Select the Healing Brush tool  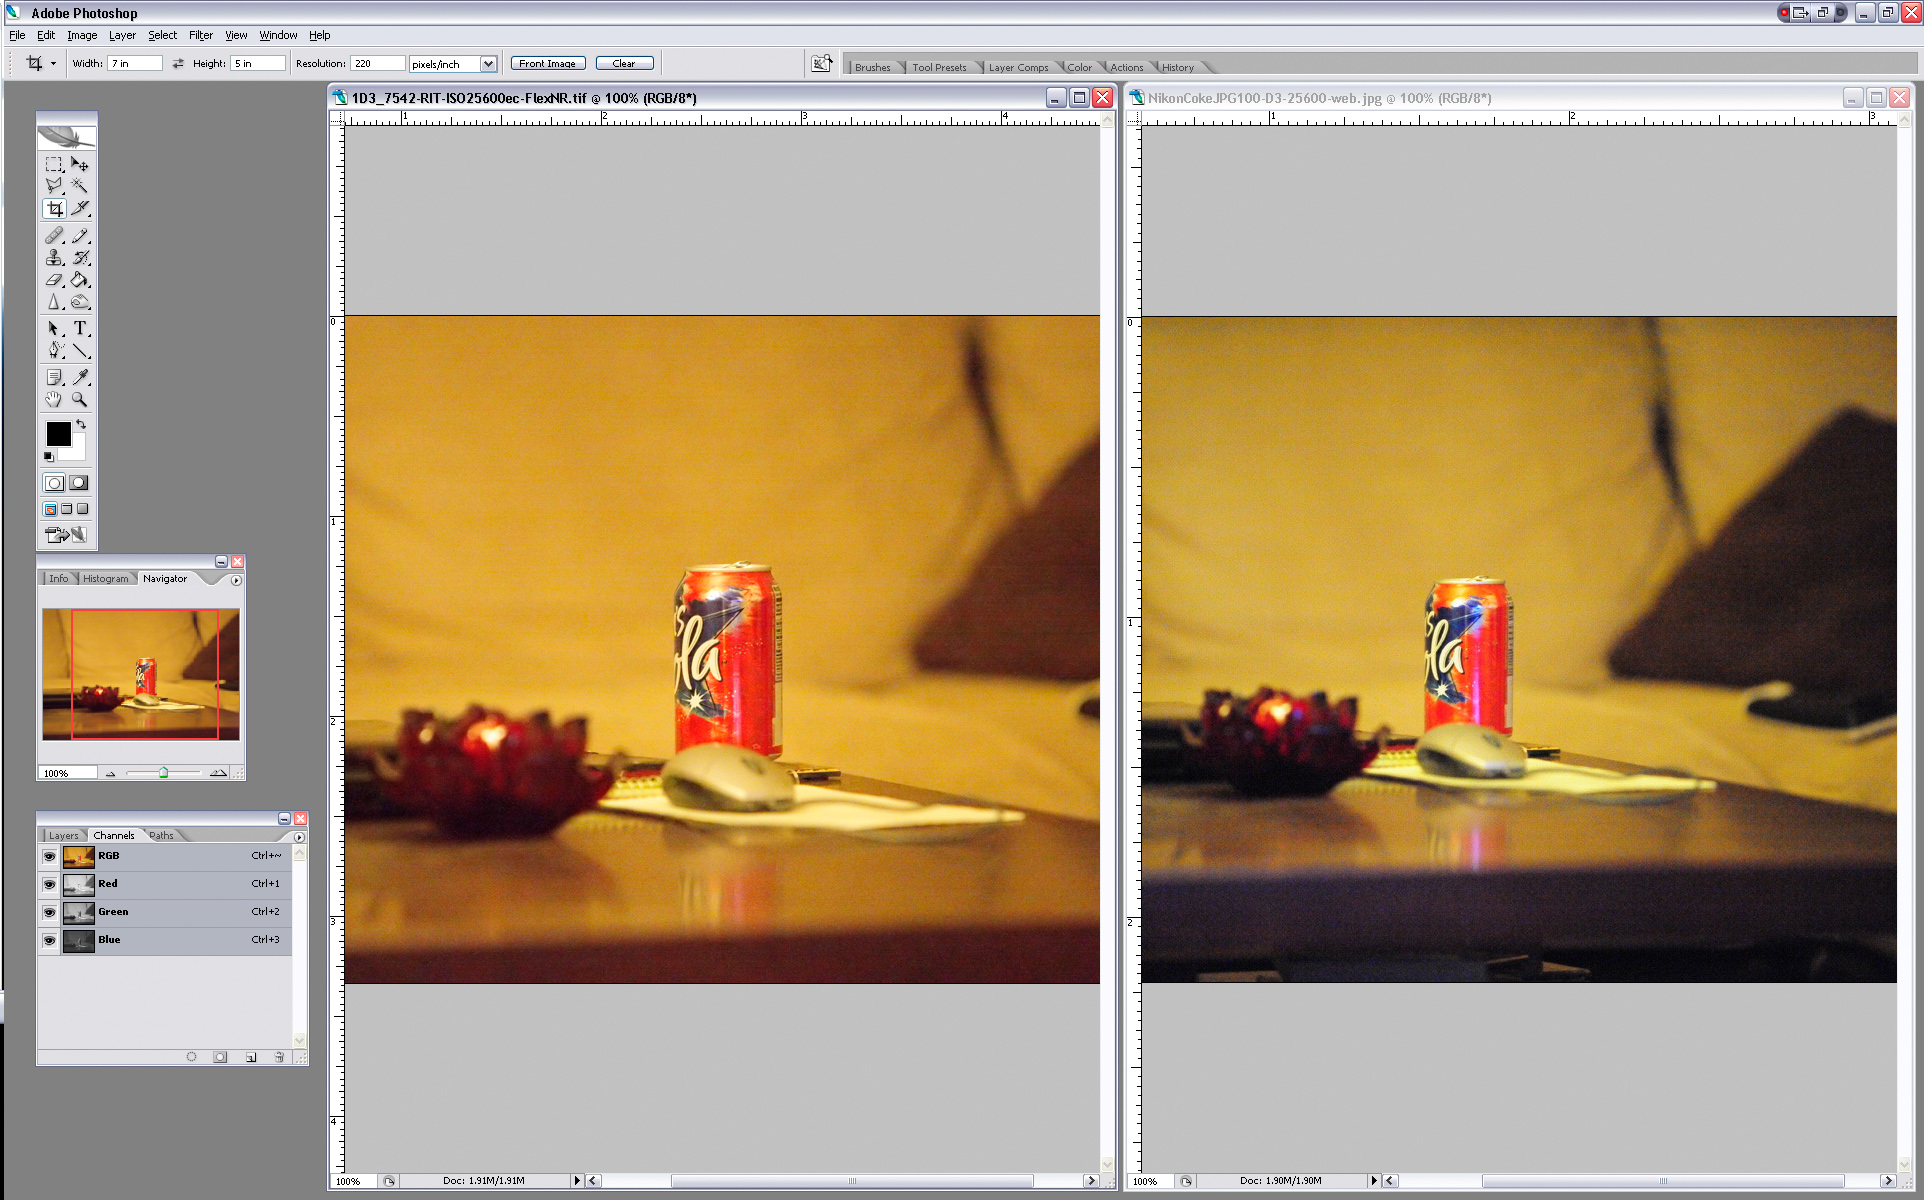54,235
